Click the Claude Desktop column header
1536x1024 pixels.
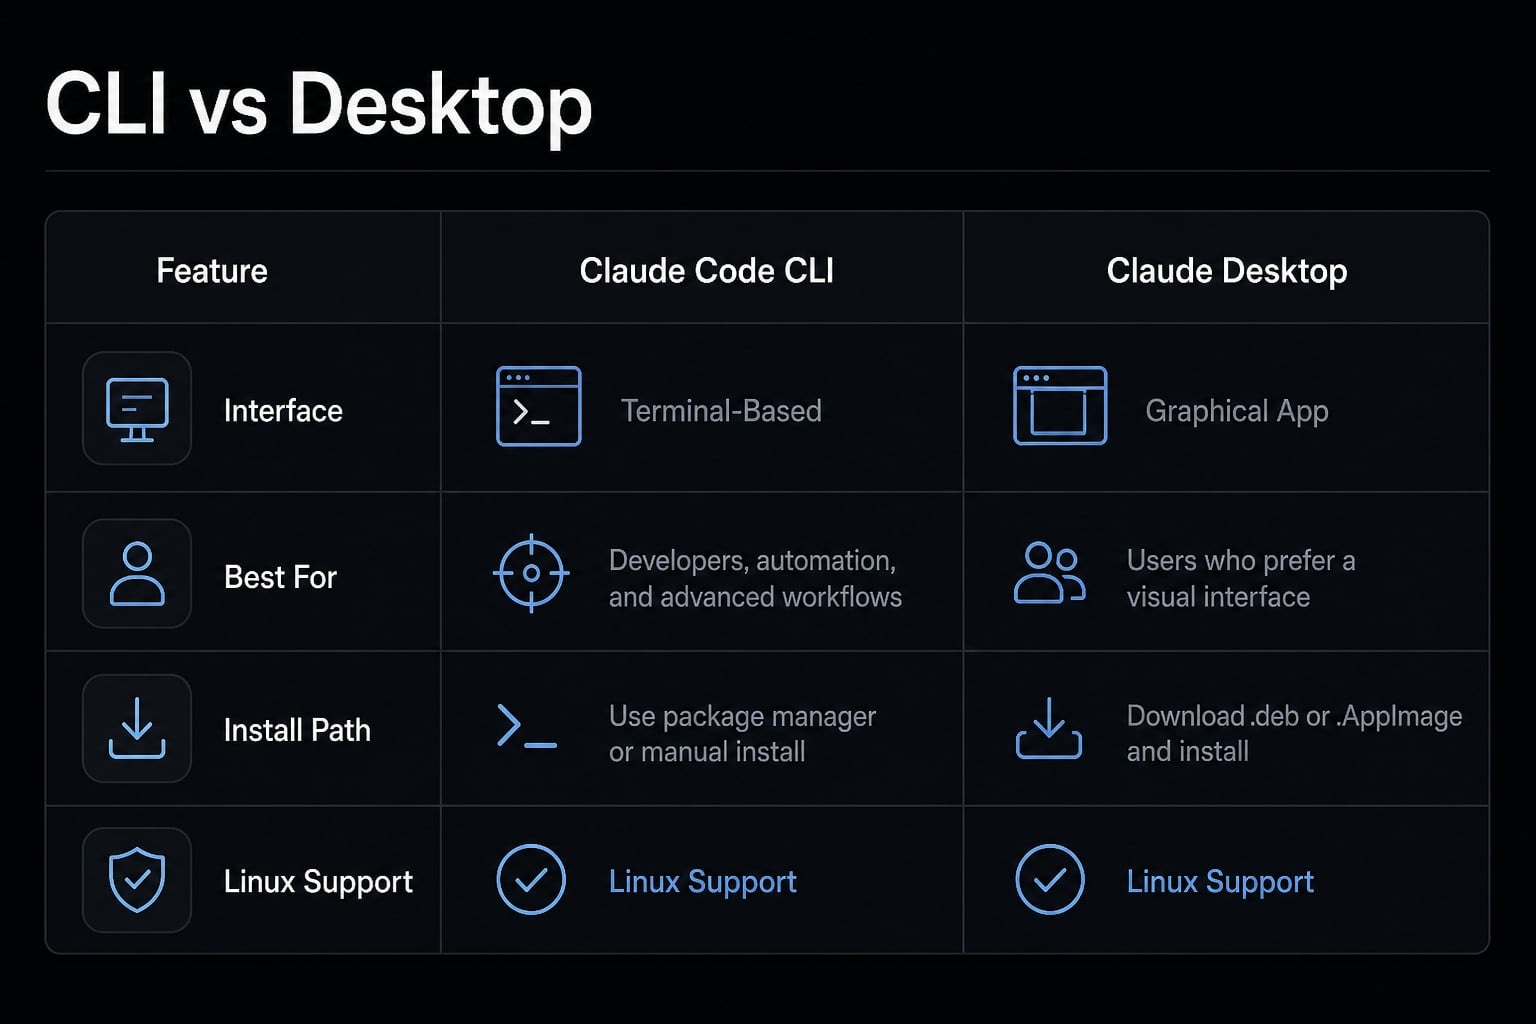(1227, 271)
